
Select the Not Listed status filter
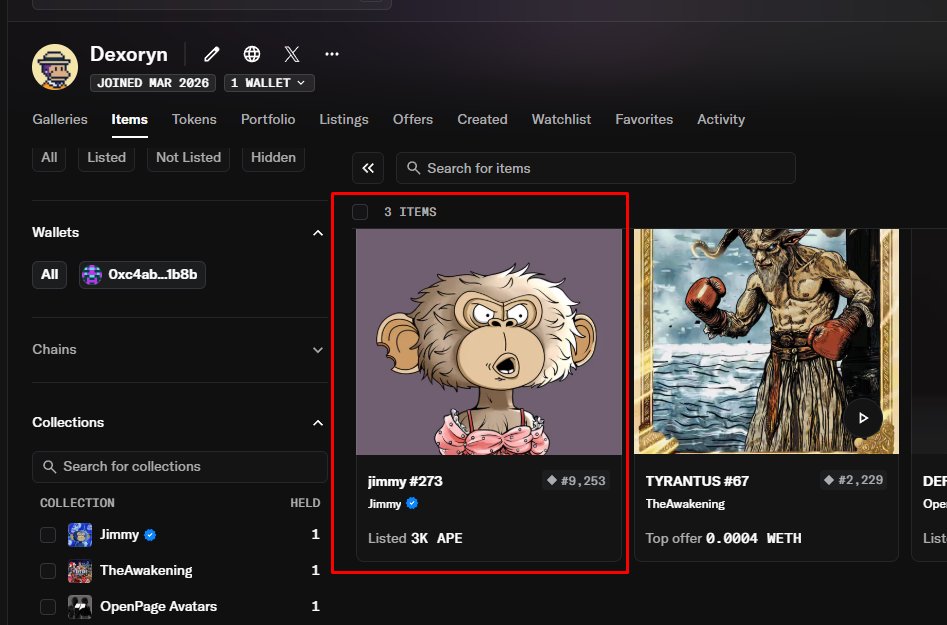(188, 158)
